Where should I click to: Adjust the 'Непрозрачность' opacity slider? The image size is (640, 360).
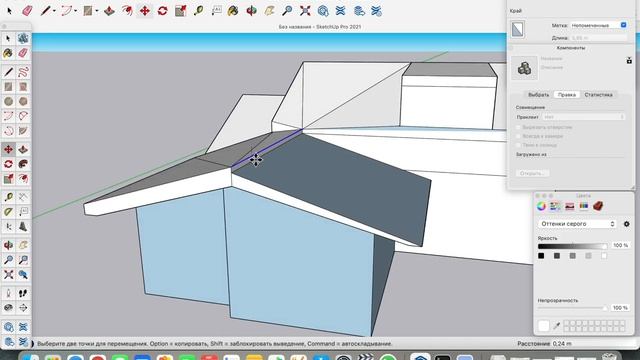pos(572,308)
